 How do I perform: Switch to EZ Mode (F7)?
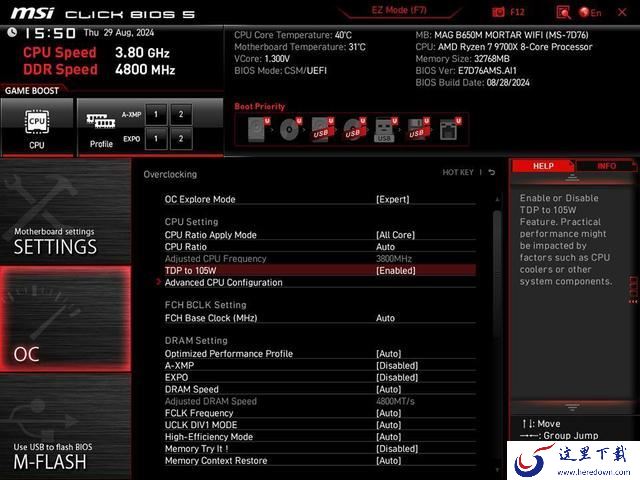click(399, 10)
